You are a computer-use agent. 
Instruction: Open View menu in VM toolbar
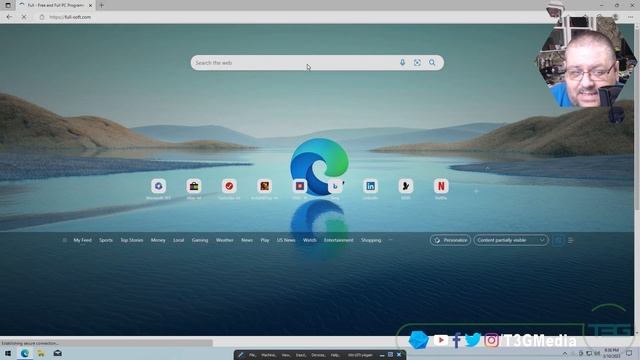(286, 355)
